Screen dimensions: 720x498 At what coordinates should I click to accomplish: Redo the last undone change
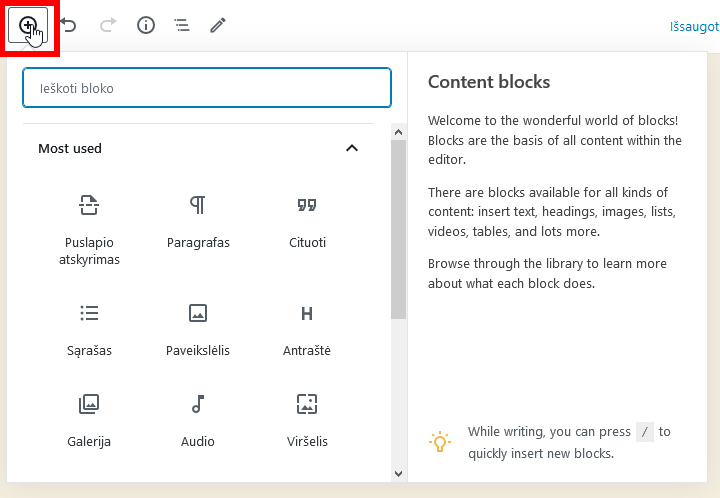(x=108, y=25)
